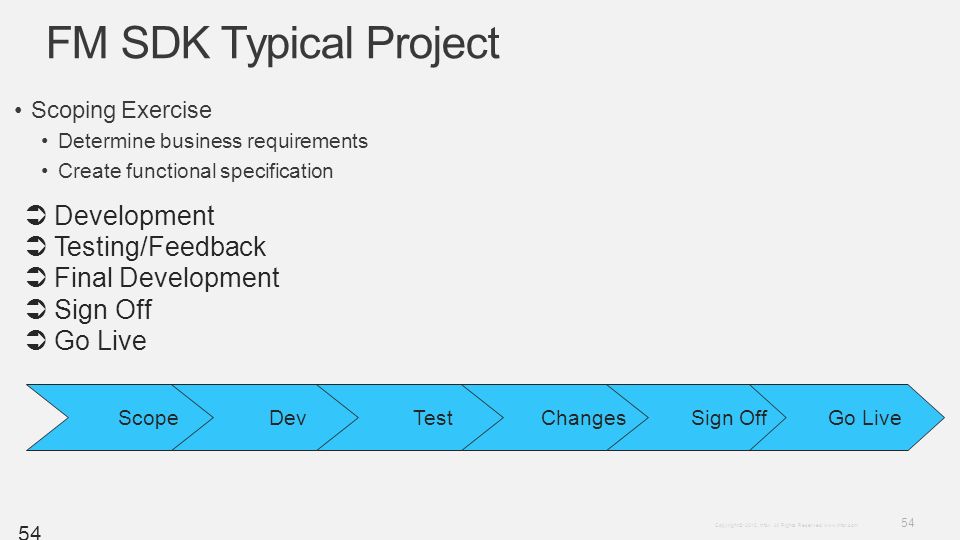Viewport: 960px width, 540px height.
Task: Select the Scope chevron in the process bar
Action: 120,418
